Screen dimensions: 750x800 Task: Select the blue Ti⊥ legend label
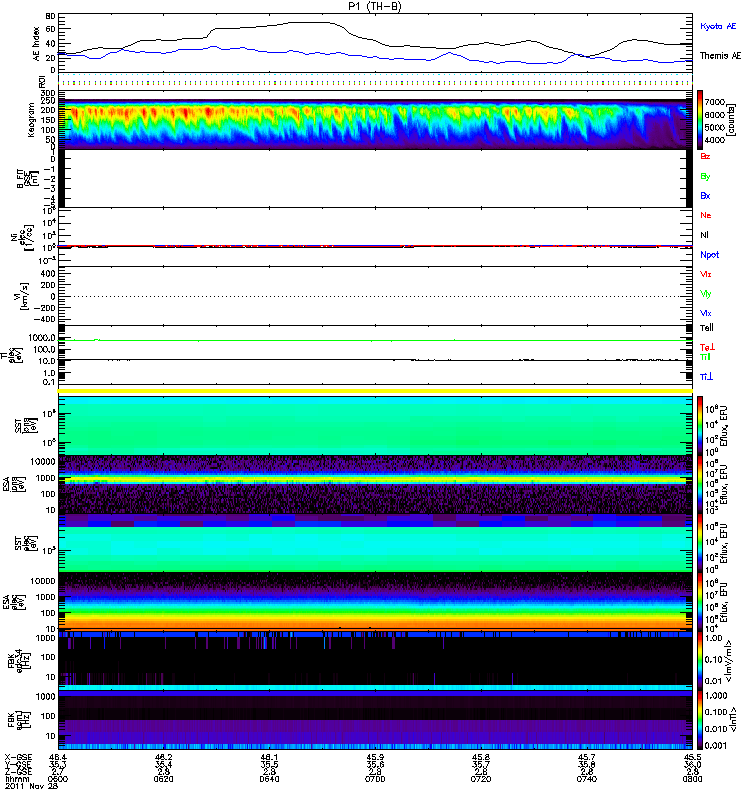tap(706, 377)
